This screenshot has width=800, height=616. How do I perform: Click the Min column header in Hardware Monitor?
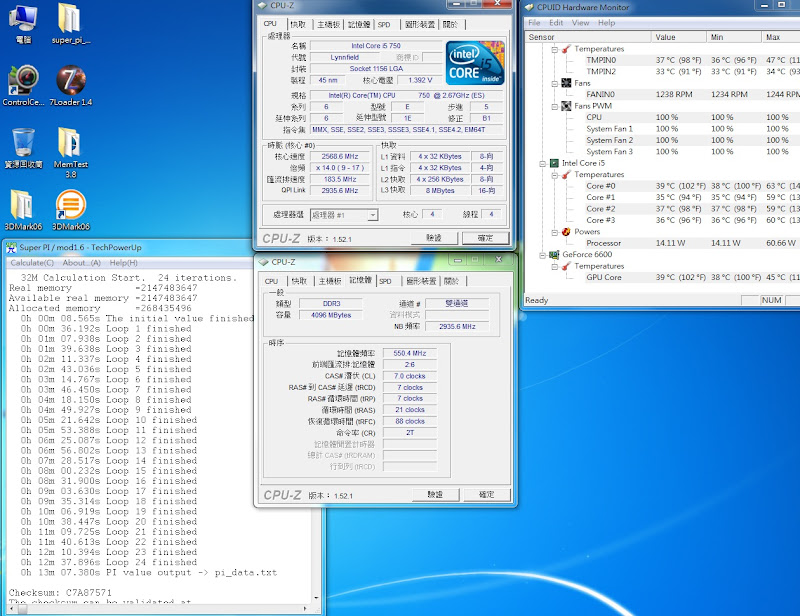click(x=734, y=37)
